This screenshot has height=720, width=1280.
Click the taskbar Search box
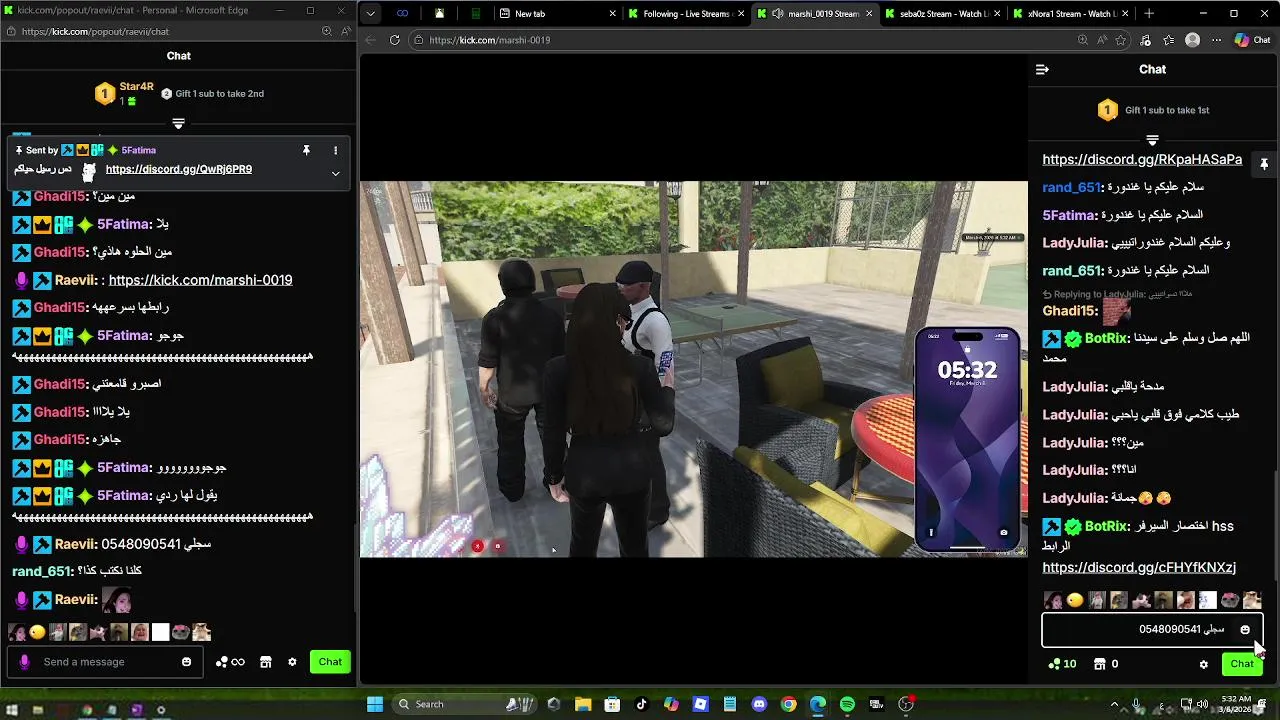click(465, 704)
